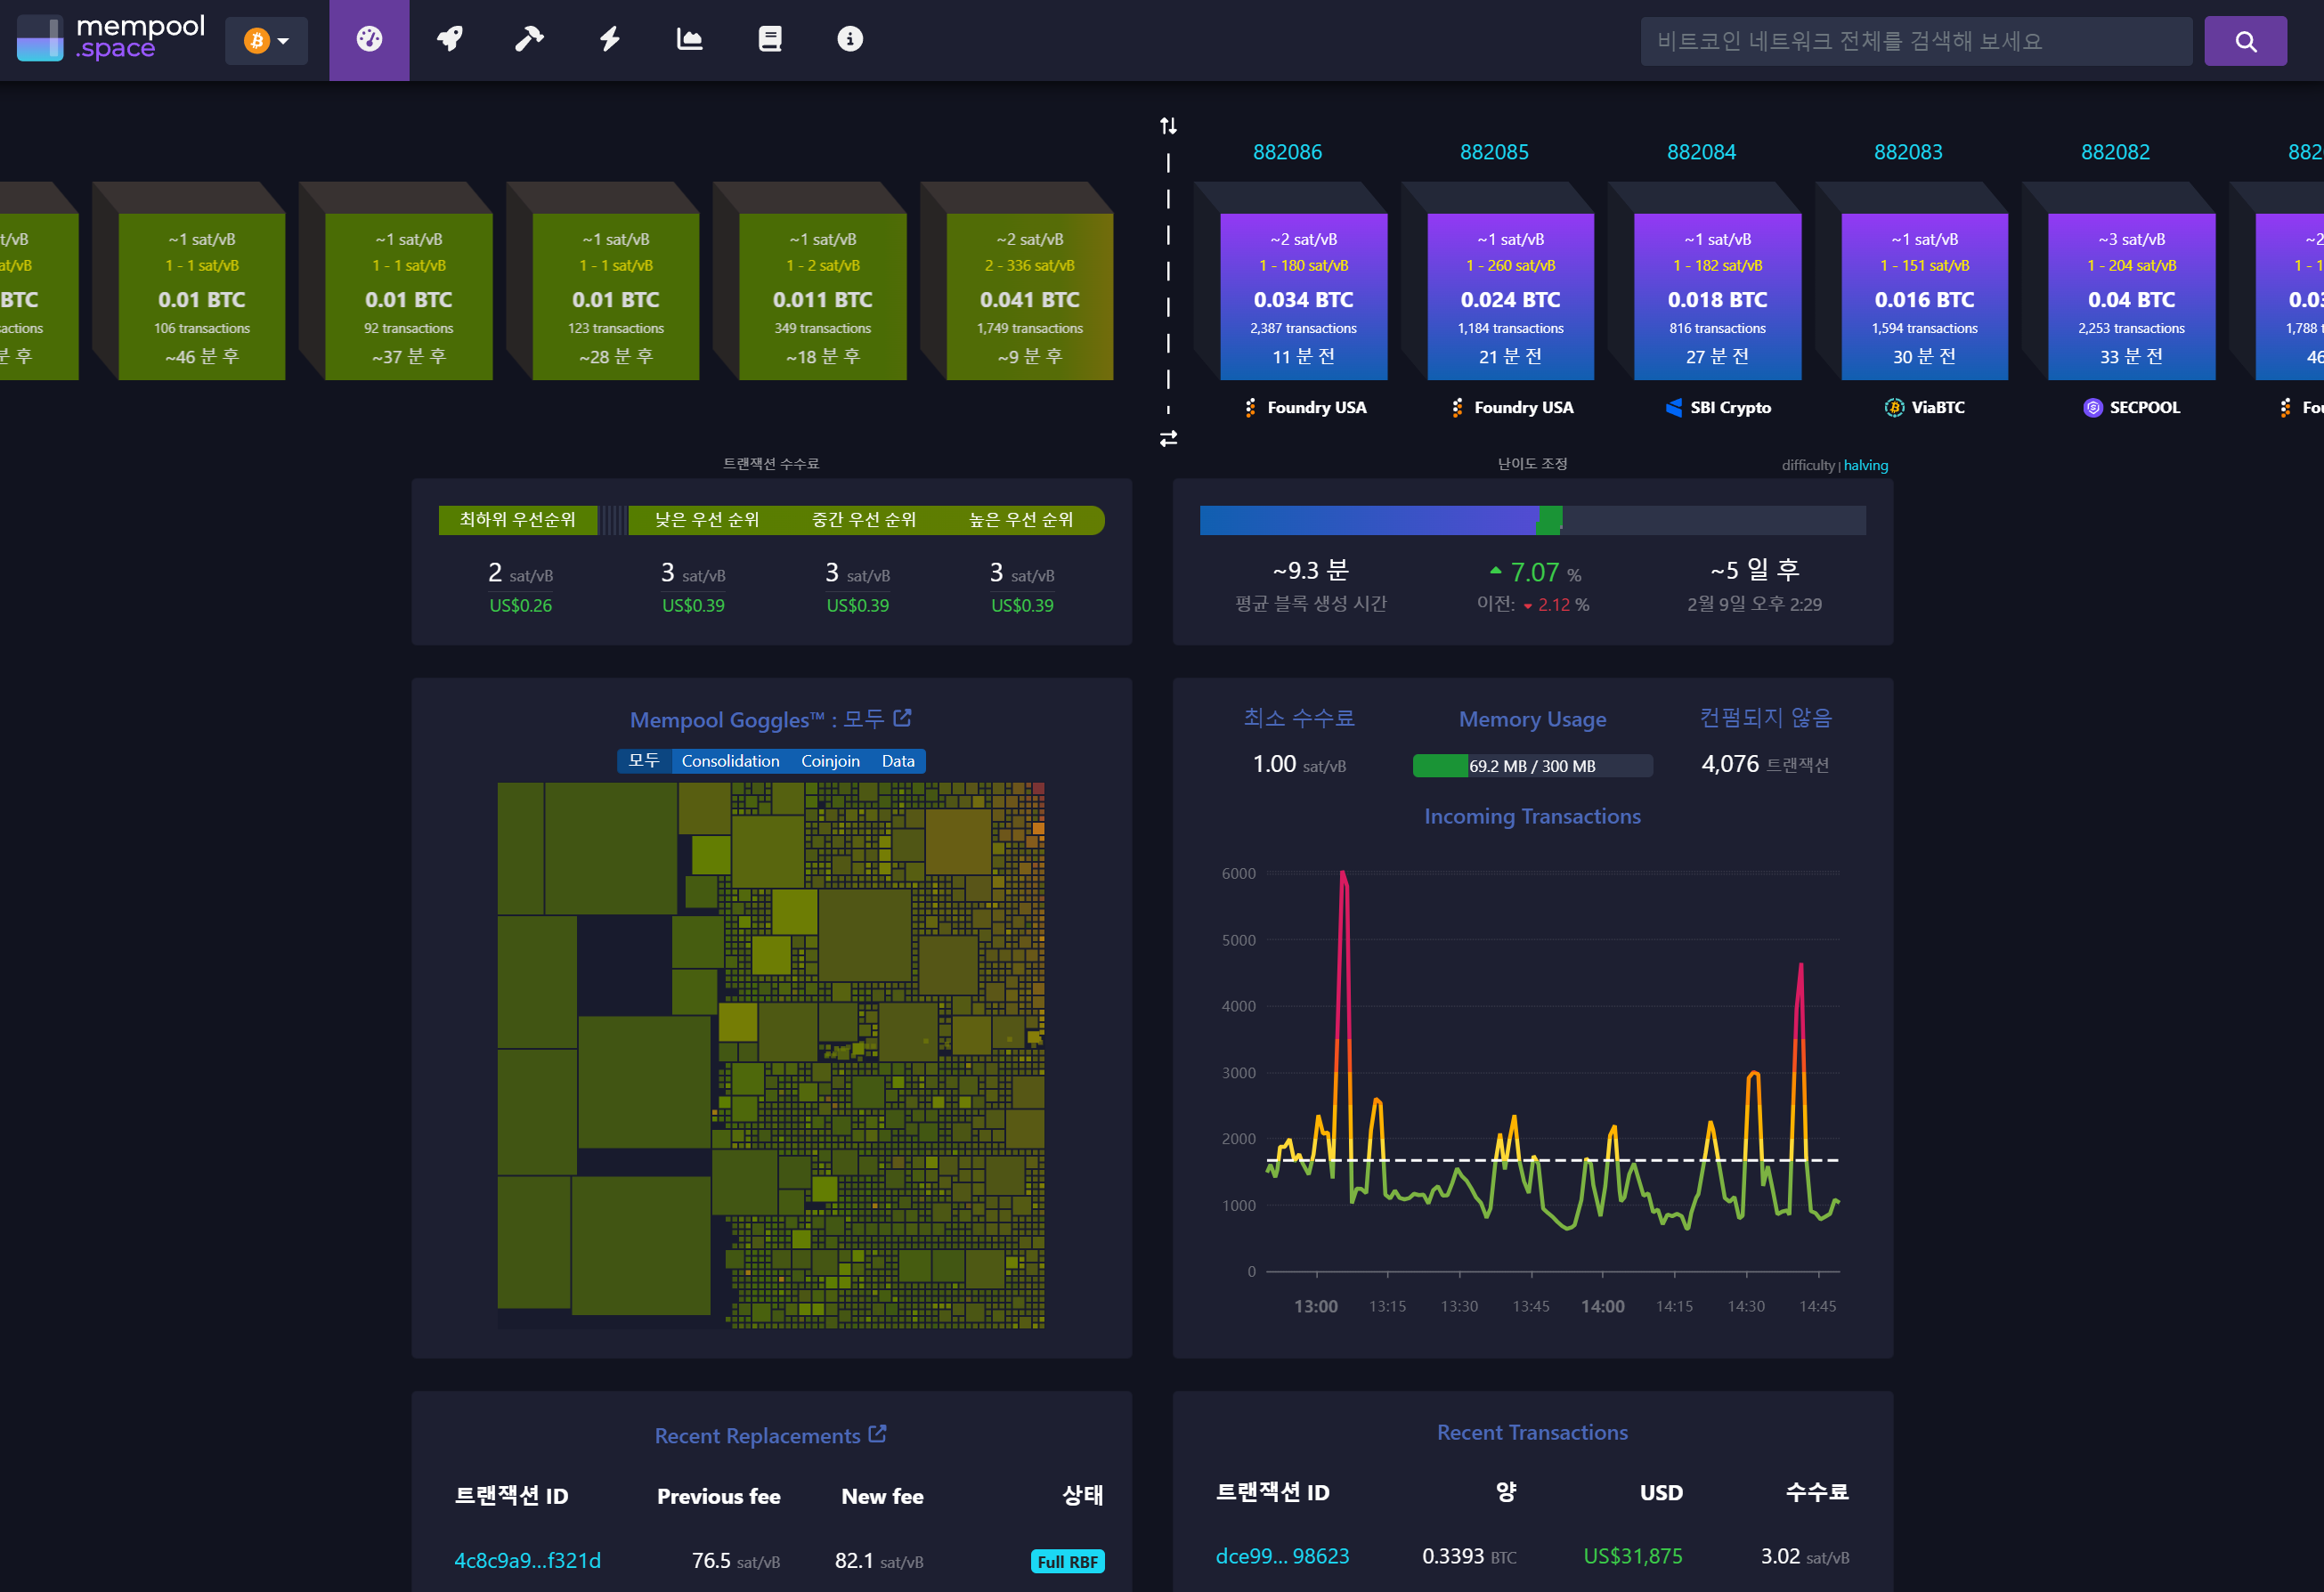
Task: Expand Mempool Goggles via external link icon
Action: (902, 718)
